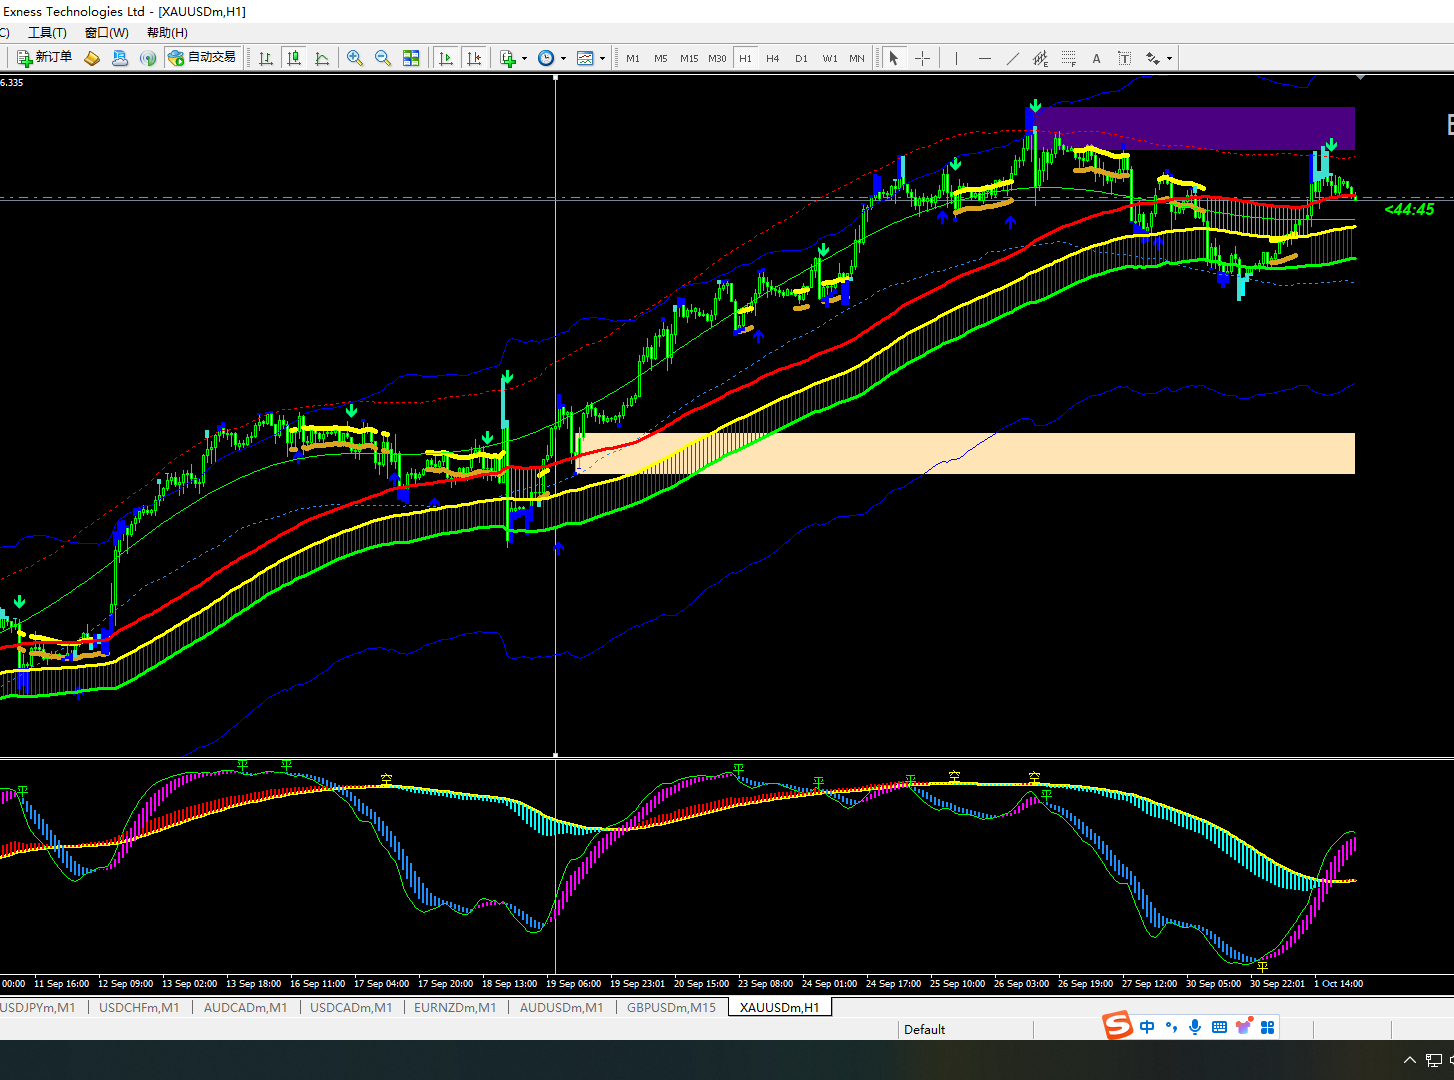Open the 新订单 new order dialog
Viewport: 1454px width, 1080px height.
click(45, 58)
